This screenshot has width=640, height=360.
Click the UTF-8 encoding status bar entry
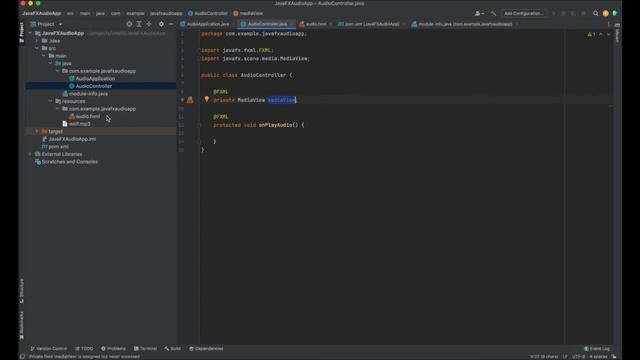[578, 357]
